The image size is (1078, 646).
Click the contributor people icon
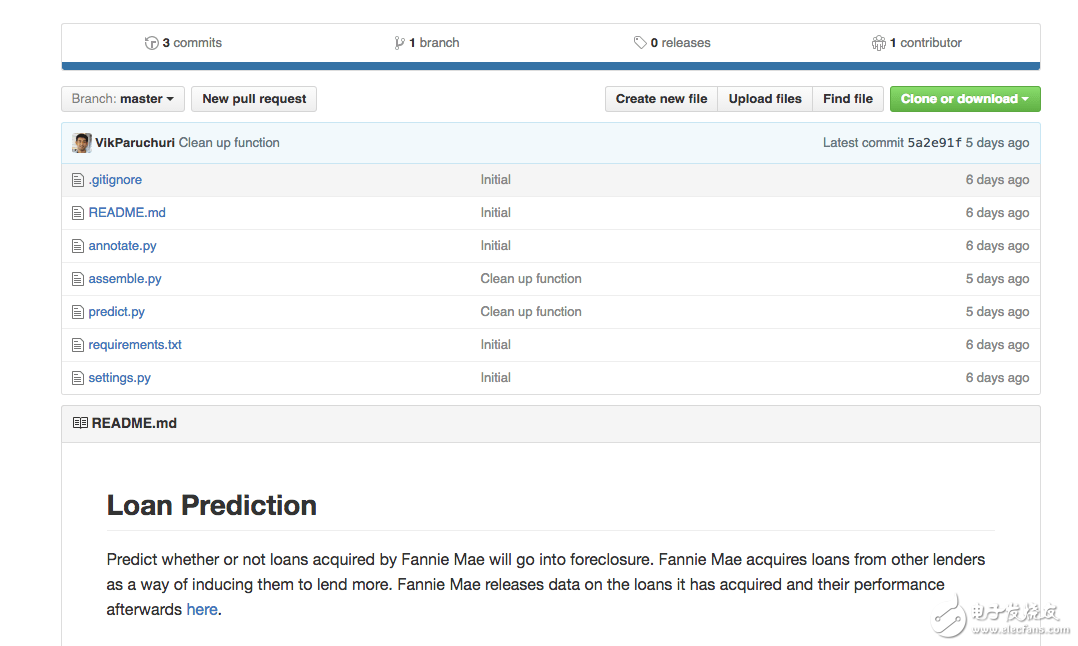878,43
